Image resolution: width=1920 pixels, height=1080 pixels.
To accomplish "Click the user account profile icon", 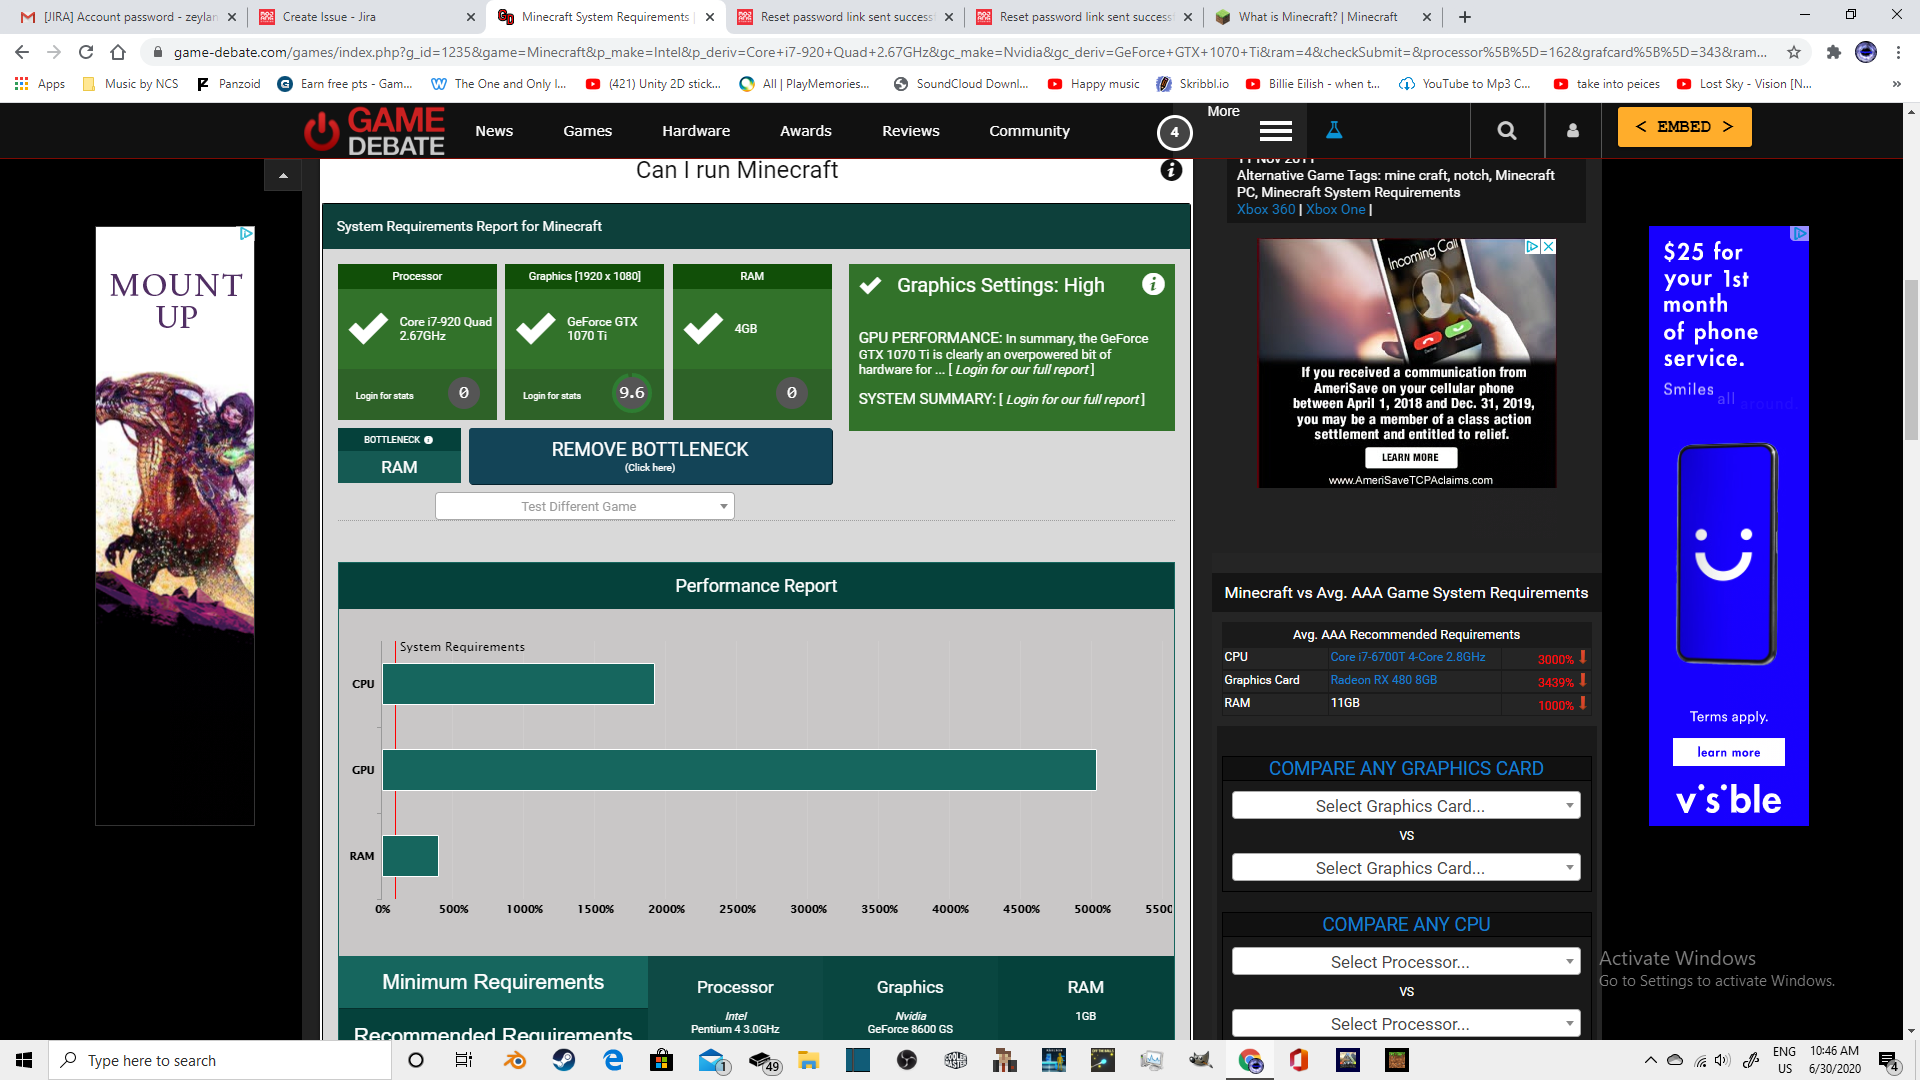I will (1572, 131).
